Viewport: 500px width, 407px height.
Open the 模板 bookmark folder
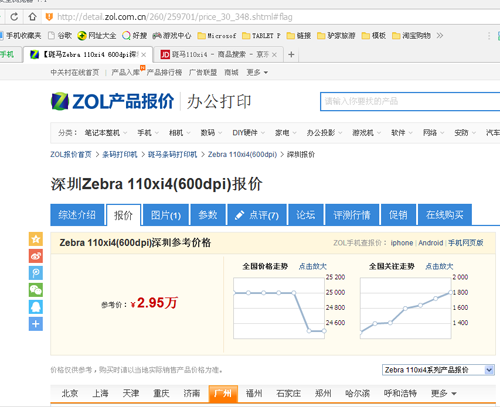(374, 35)
